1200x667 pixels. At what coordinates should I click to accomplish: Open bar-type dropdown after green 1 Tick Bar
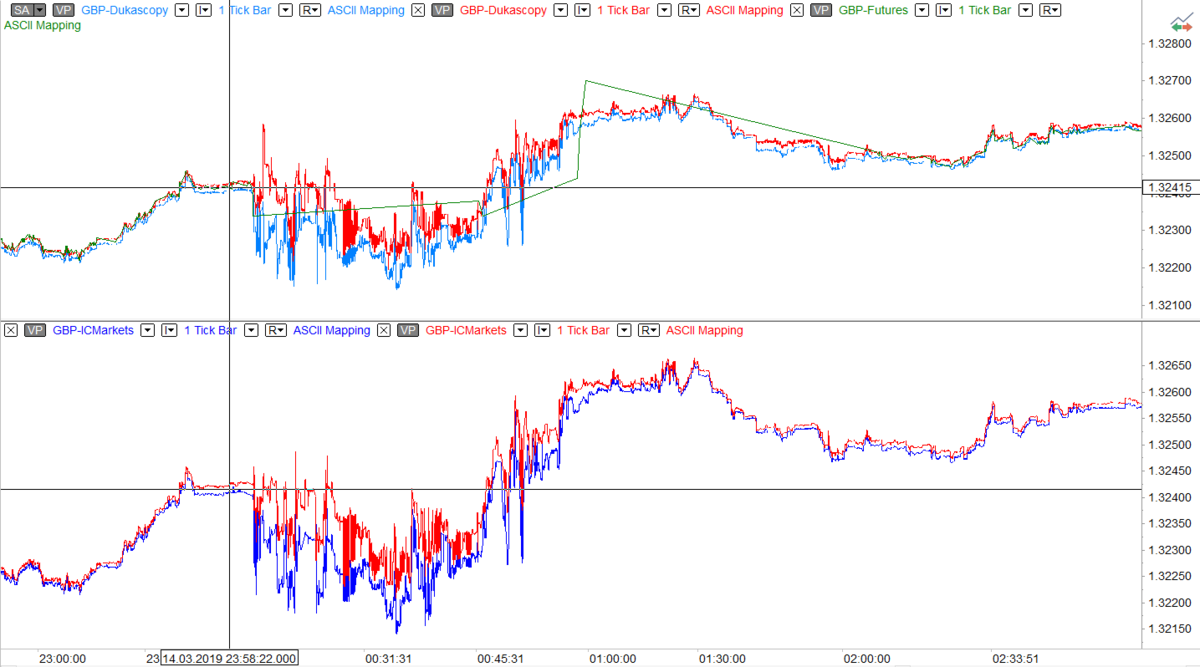(1025, 10)
